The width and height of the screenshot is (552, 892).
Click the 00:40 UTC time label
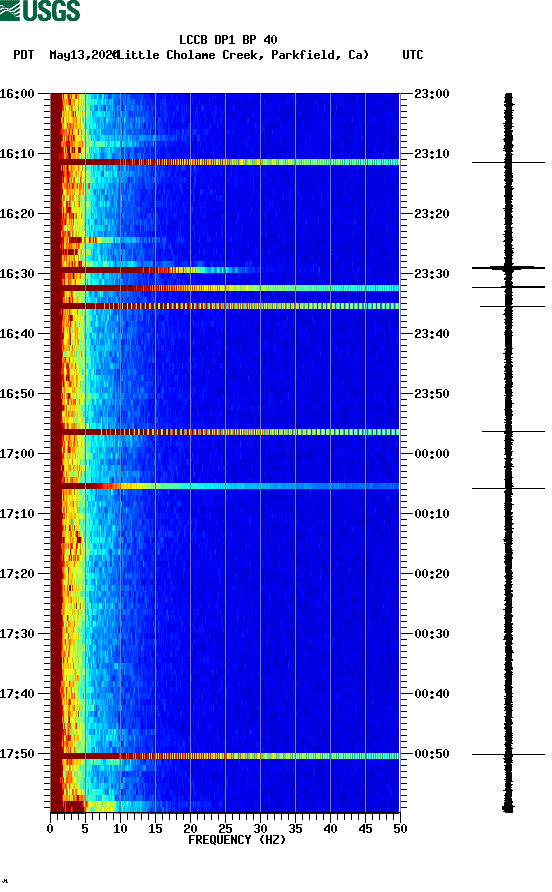432,694
